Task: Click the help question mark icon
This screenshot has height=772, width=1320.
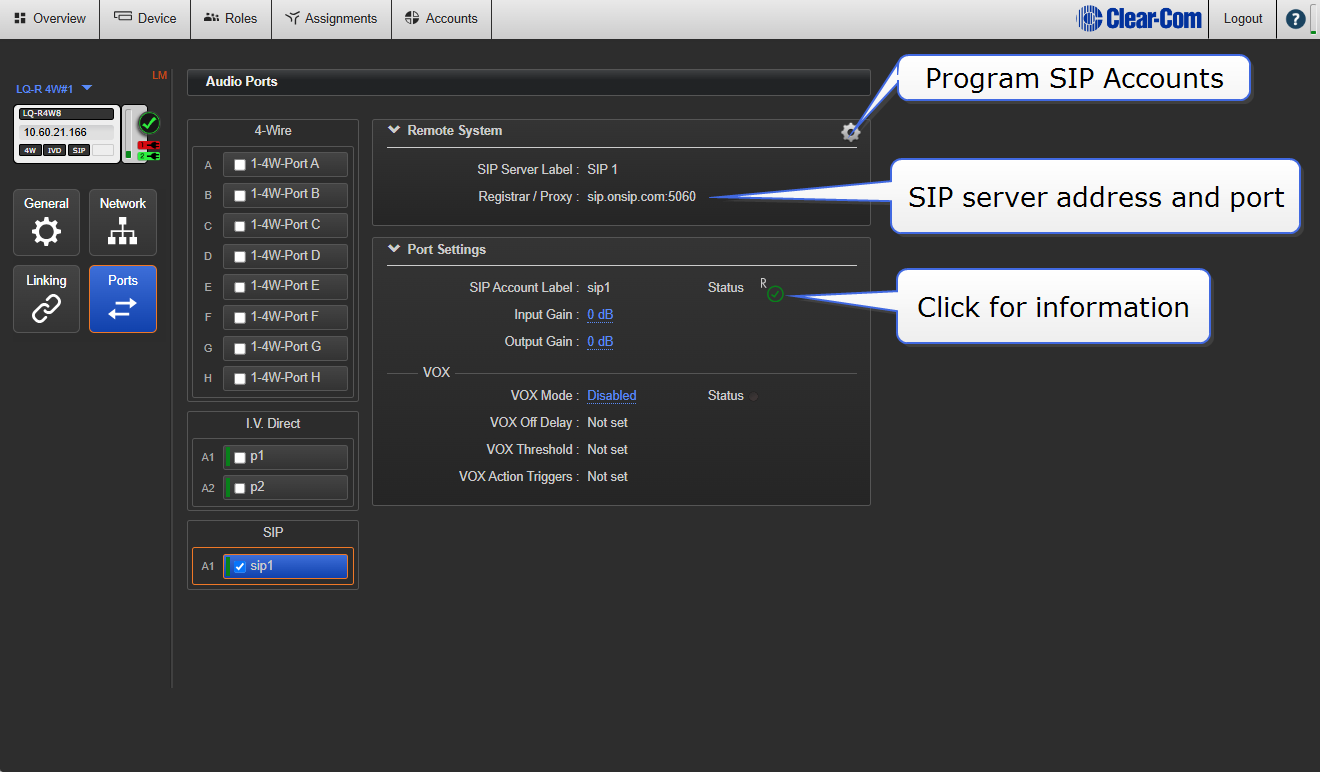Action: (1295, 19)
